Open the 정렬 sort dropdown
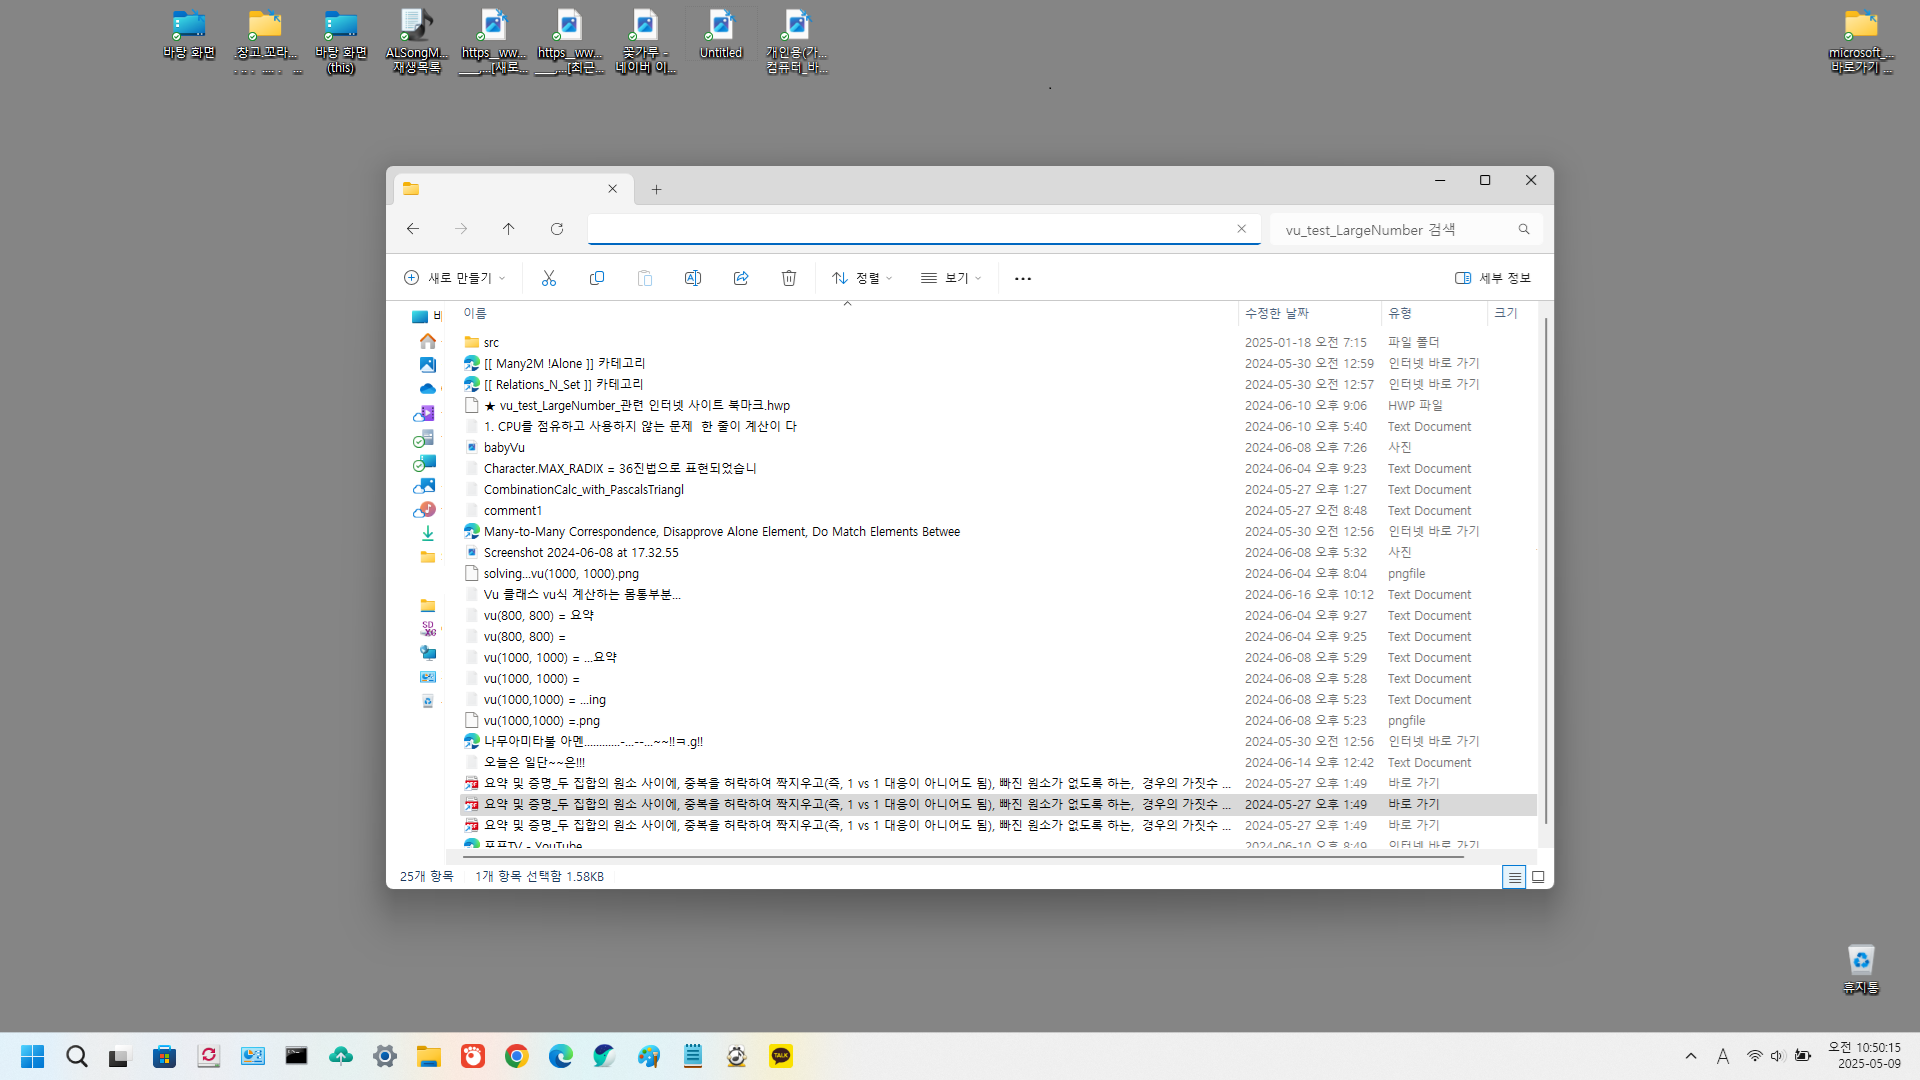The image size is (1920, 1080). [862, 278]
